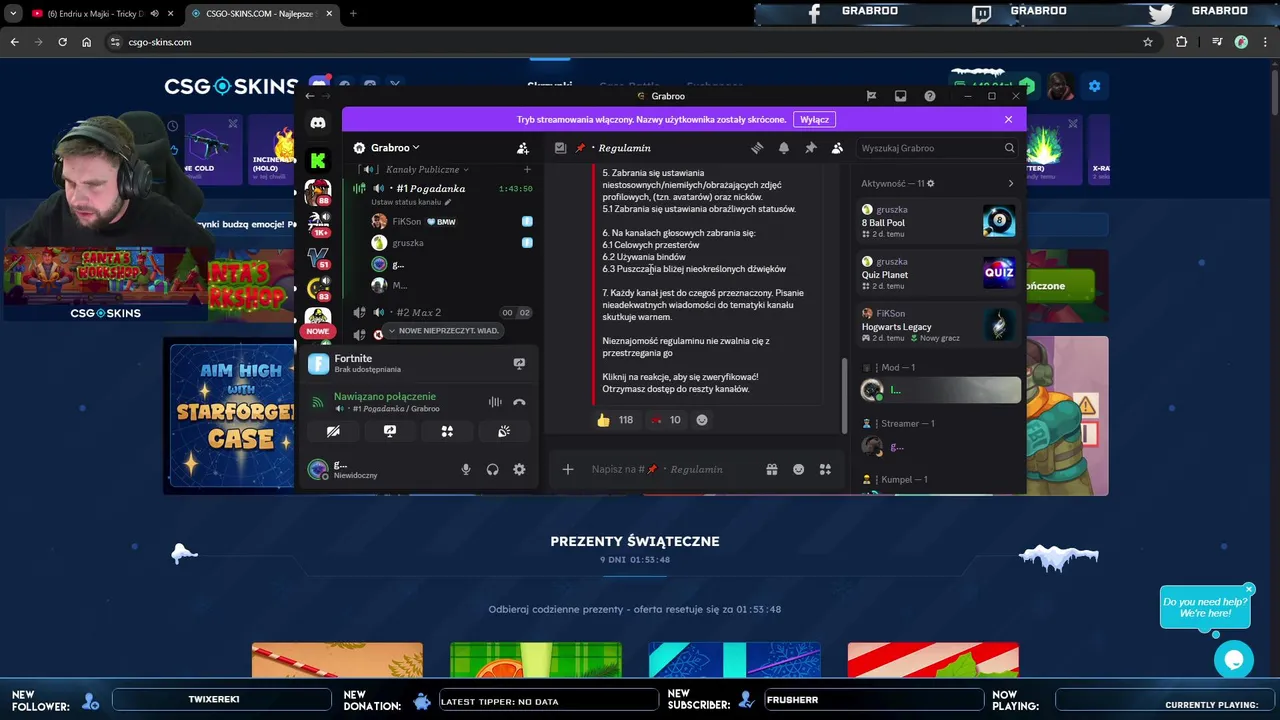Toggle the red reaction with count 10
This screenshot has height=720, width=1280.
point(665,420)
